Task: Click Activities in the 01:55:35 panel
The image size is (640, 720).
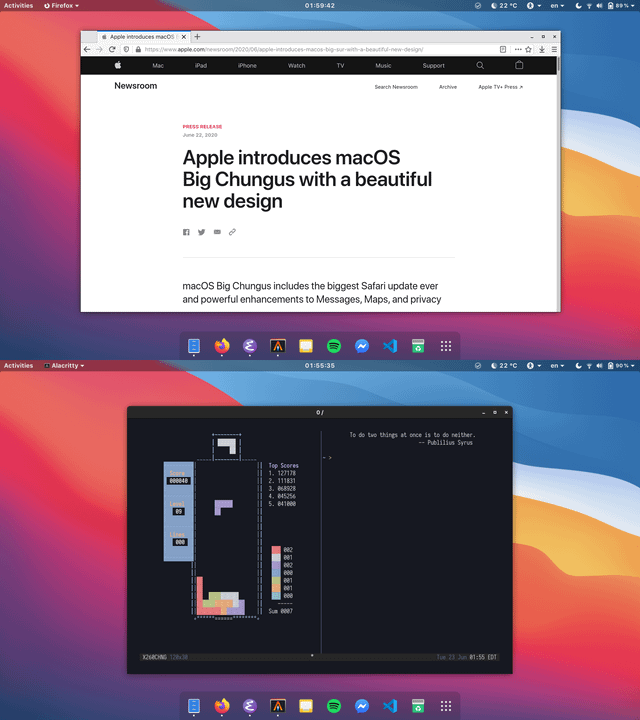Action: click(x=18, y=366)
